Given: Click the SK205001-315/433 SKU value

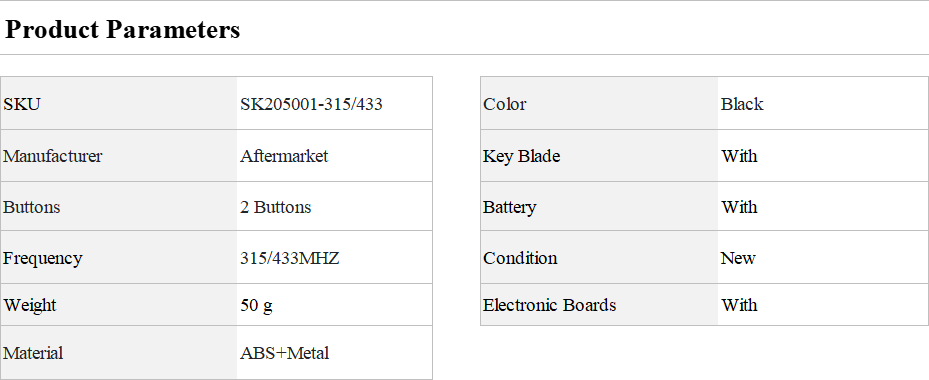Looking at the screenshot, I should 311,104.
